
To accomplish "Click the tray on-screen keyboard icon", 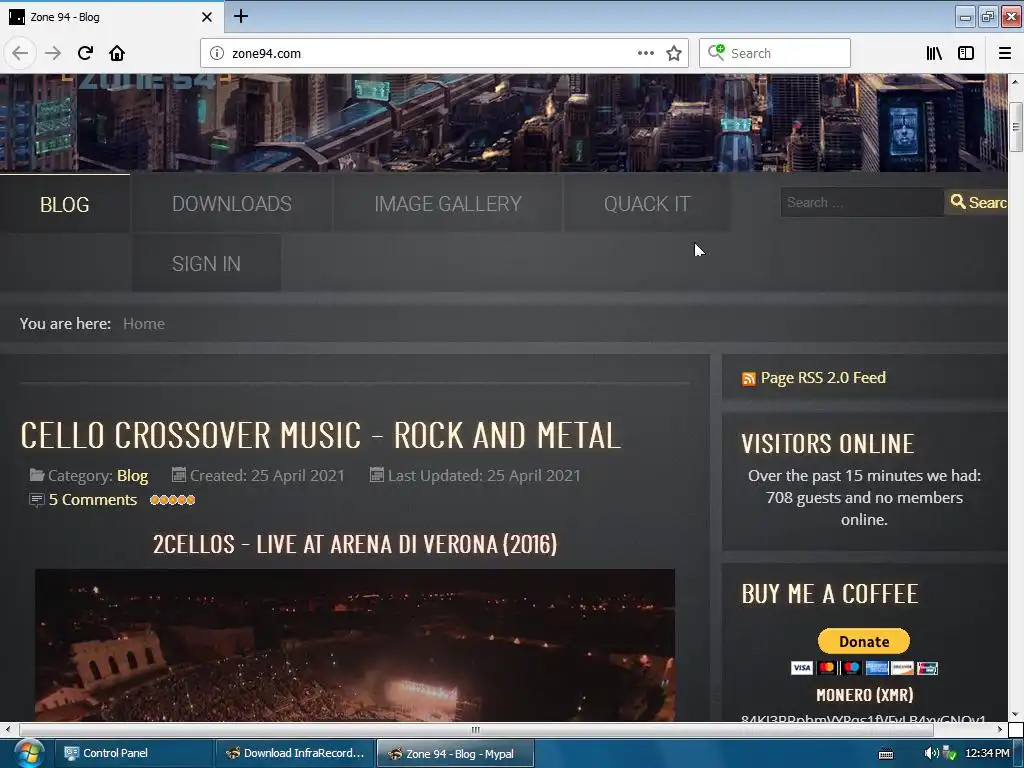I will coord(886,754).
